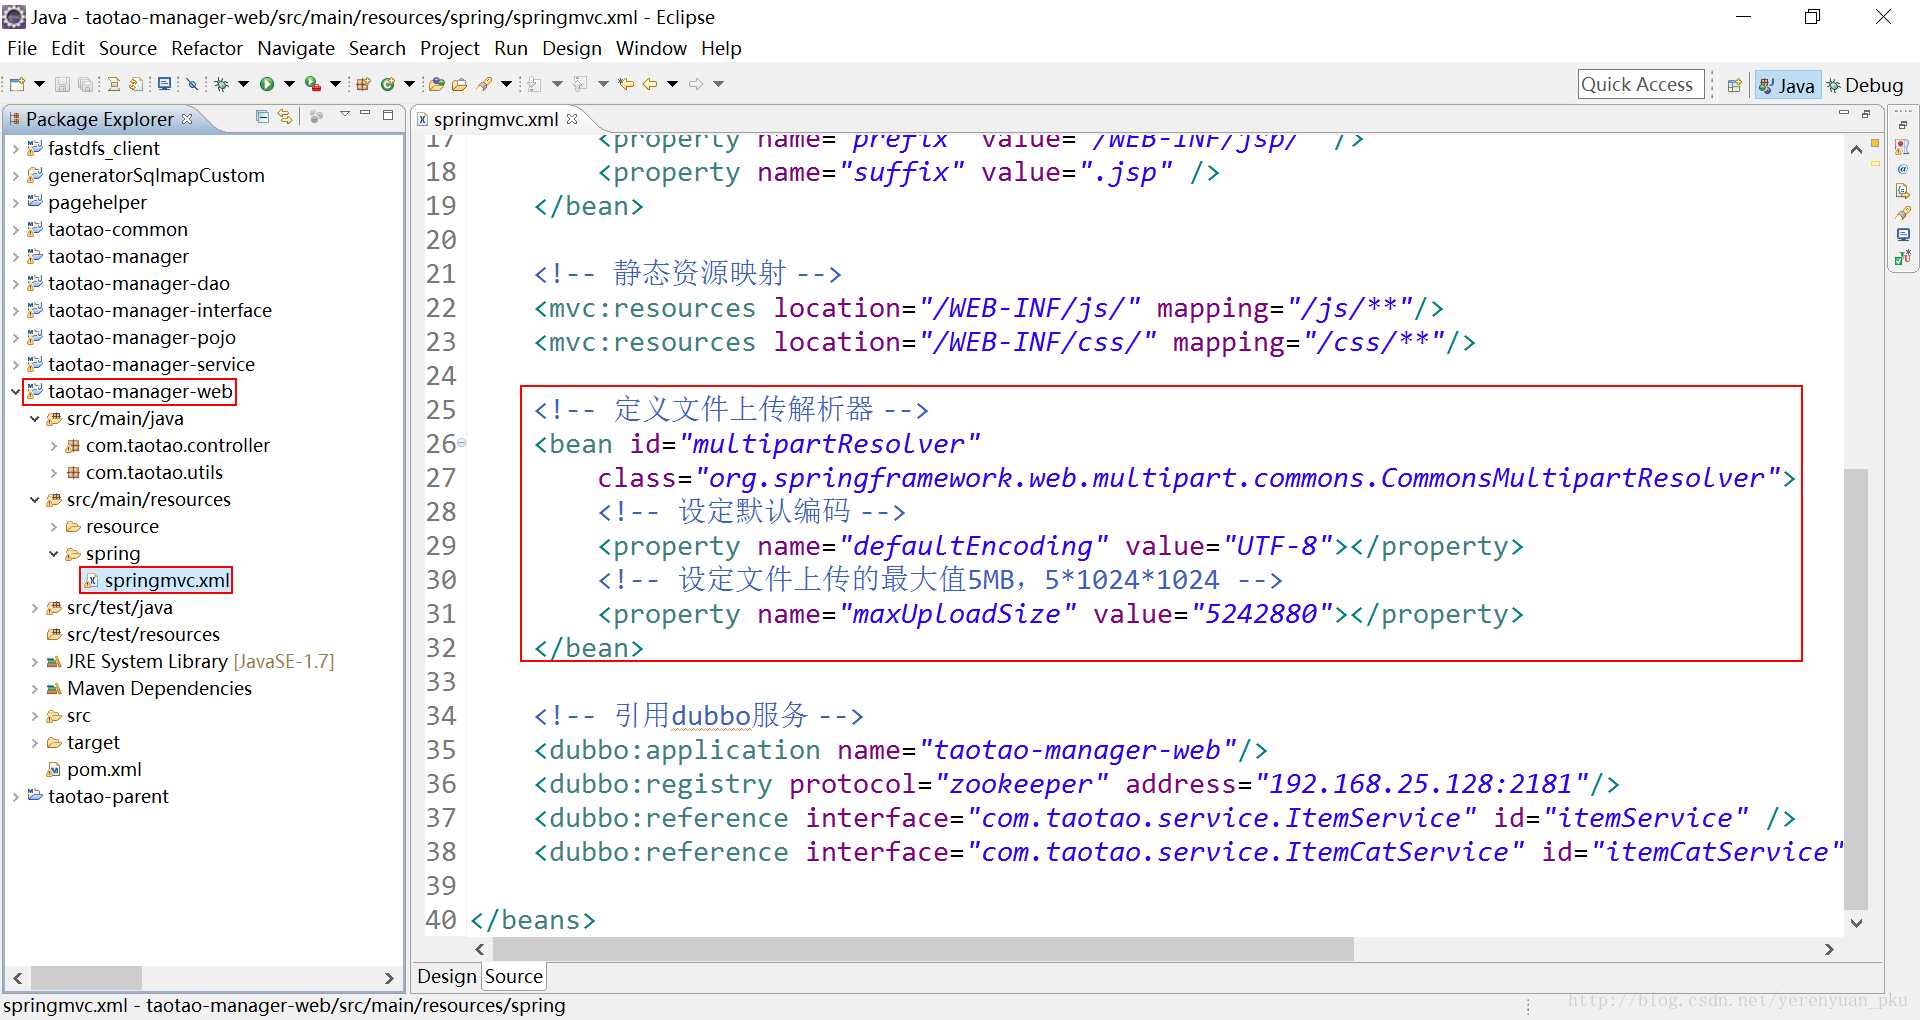Image resolution: width=1920 pixels, height=1020 pixels.
Task: Click the New Java Package icon
Action: [x=363, y=84]
